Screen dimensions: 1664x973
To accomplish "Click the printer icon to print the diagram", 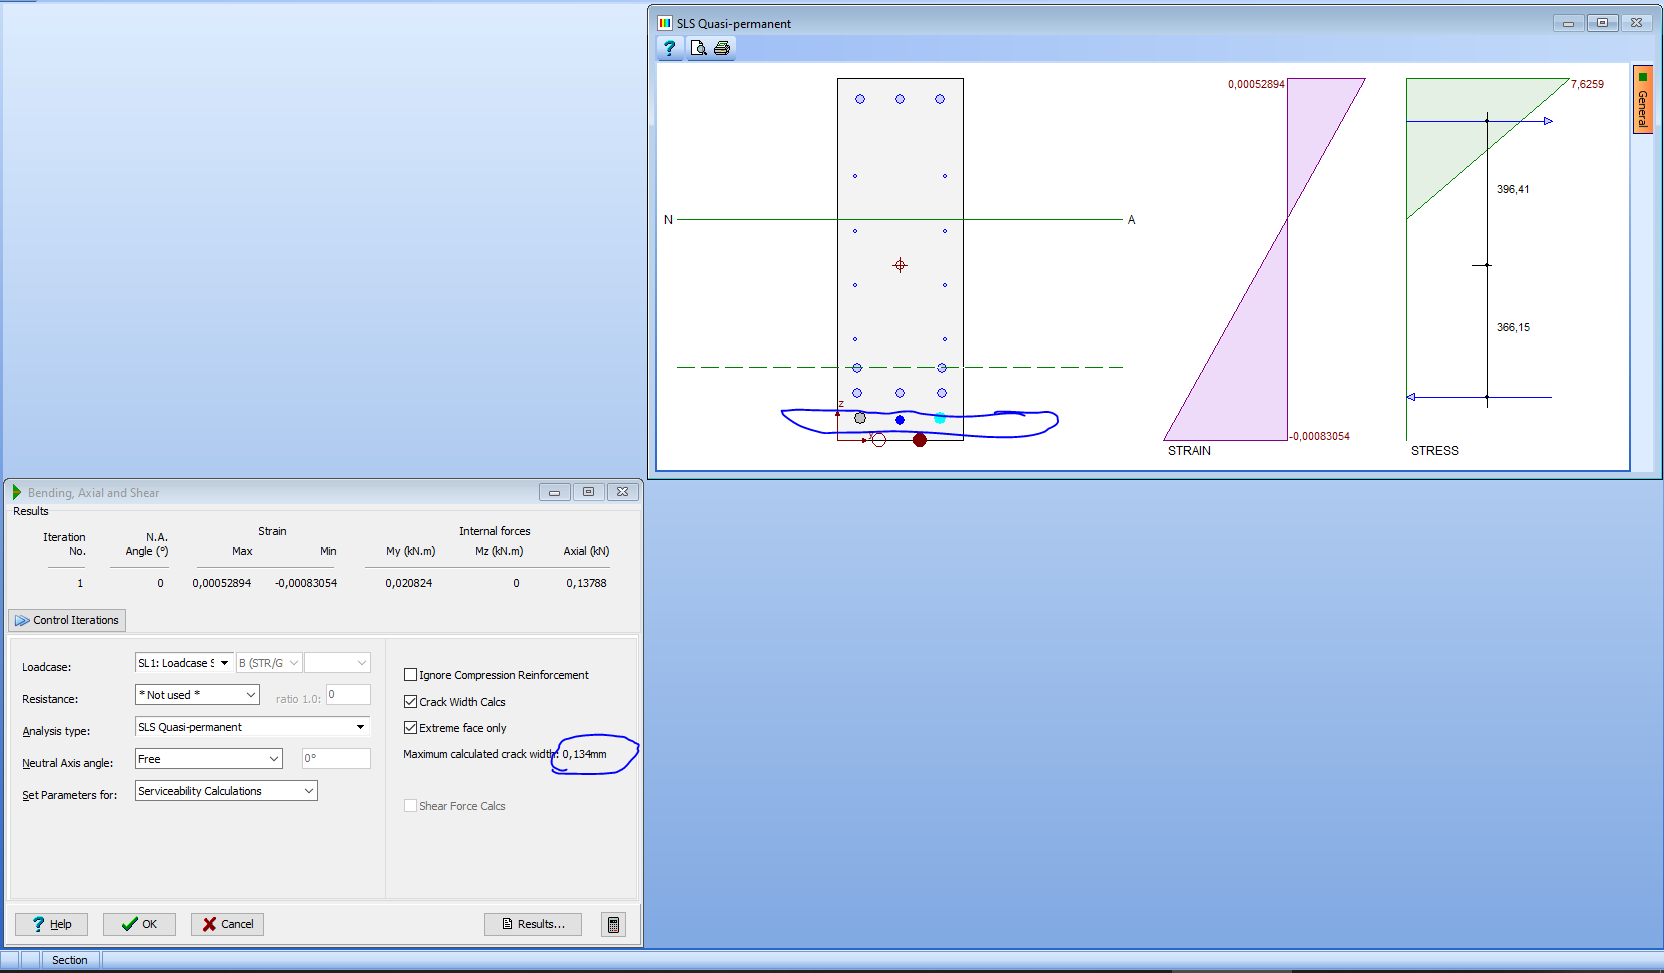I will click(722, 47).
